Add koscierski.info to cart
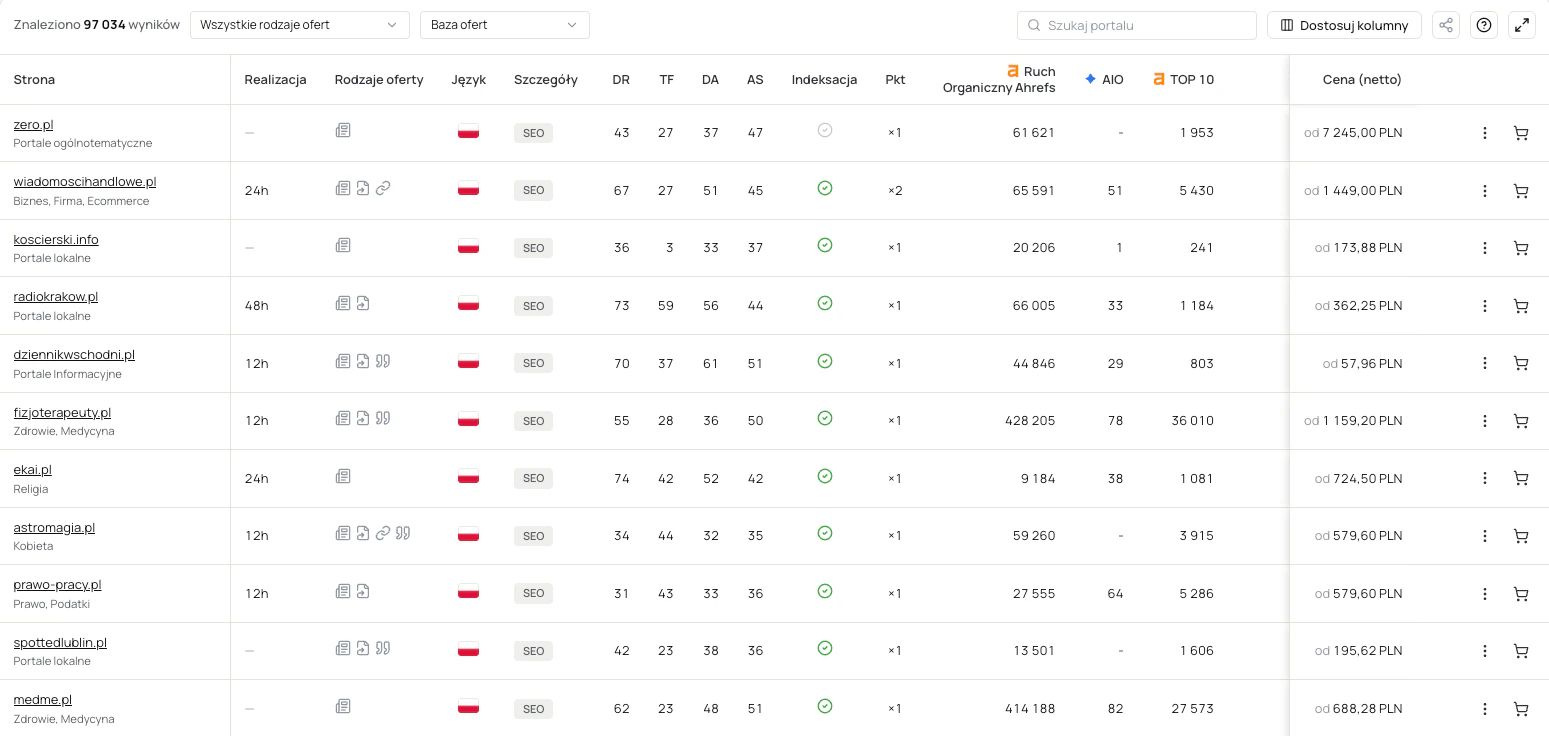This screenshot has width=1549, height=736. 1521,248
